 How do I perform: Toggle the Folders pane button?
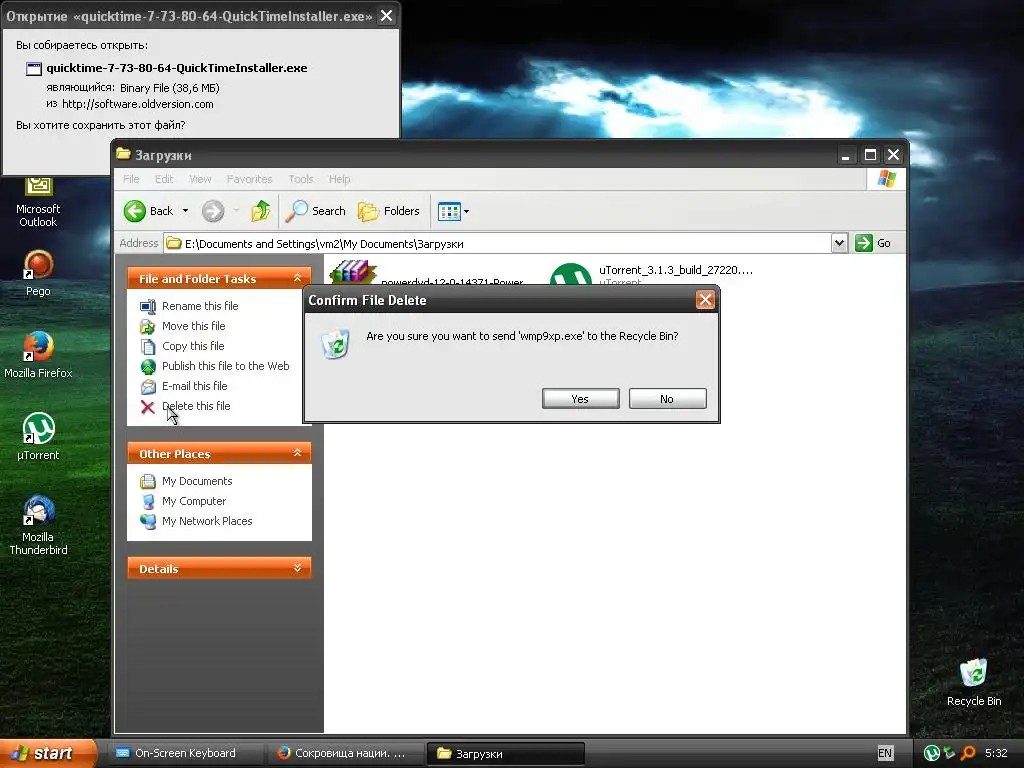pos(389,211)
